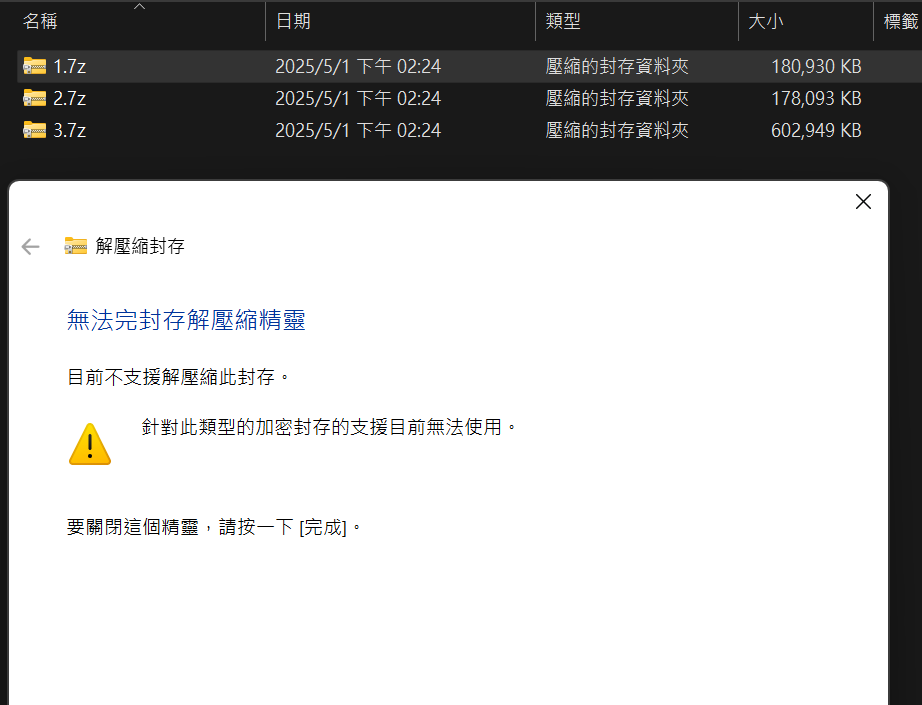Click the type cell of 1.7z
Viewport: 922px width, 705px height.
click(617, 66)
